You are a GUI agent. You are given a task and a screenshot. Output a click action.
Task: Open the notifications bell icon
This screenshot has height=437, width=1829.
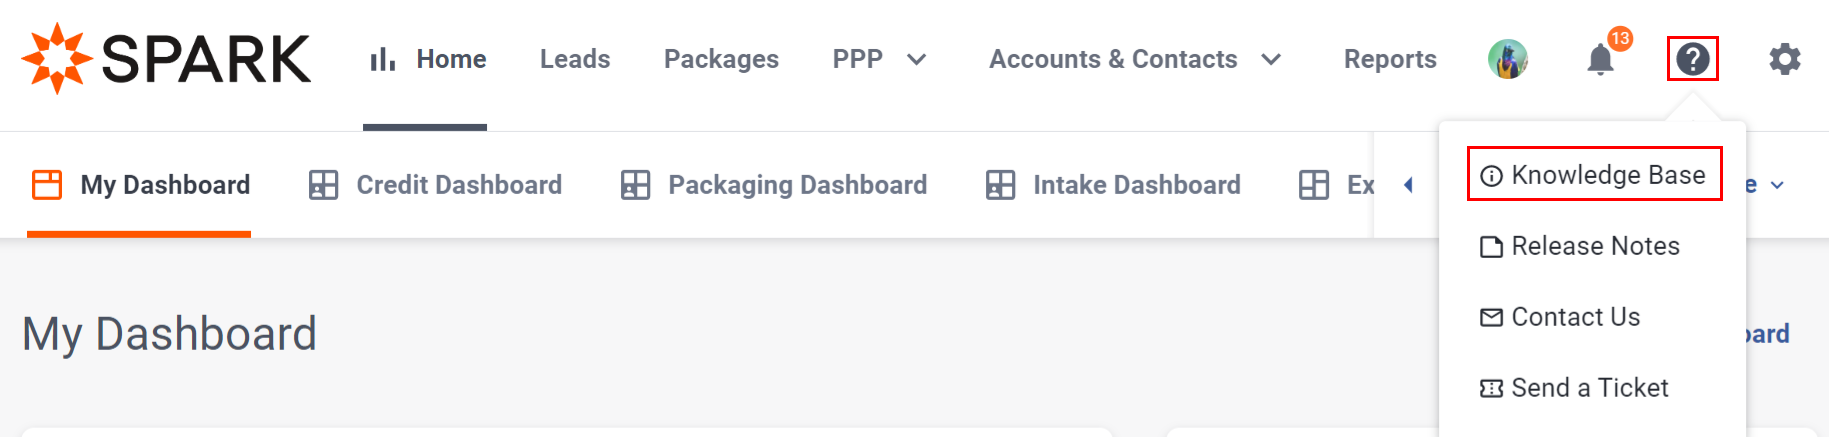coord(1600,59)
